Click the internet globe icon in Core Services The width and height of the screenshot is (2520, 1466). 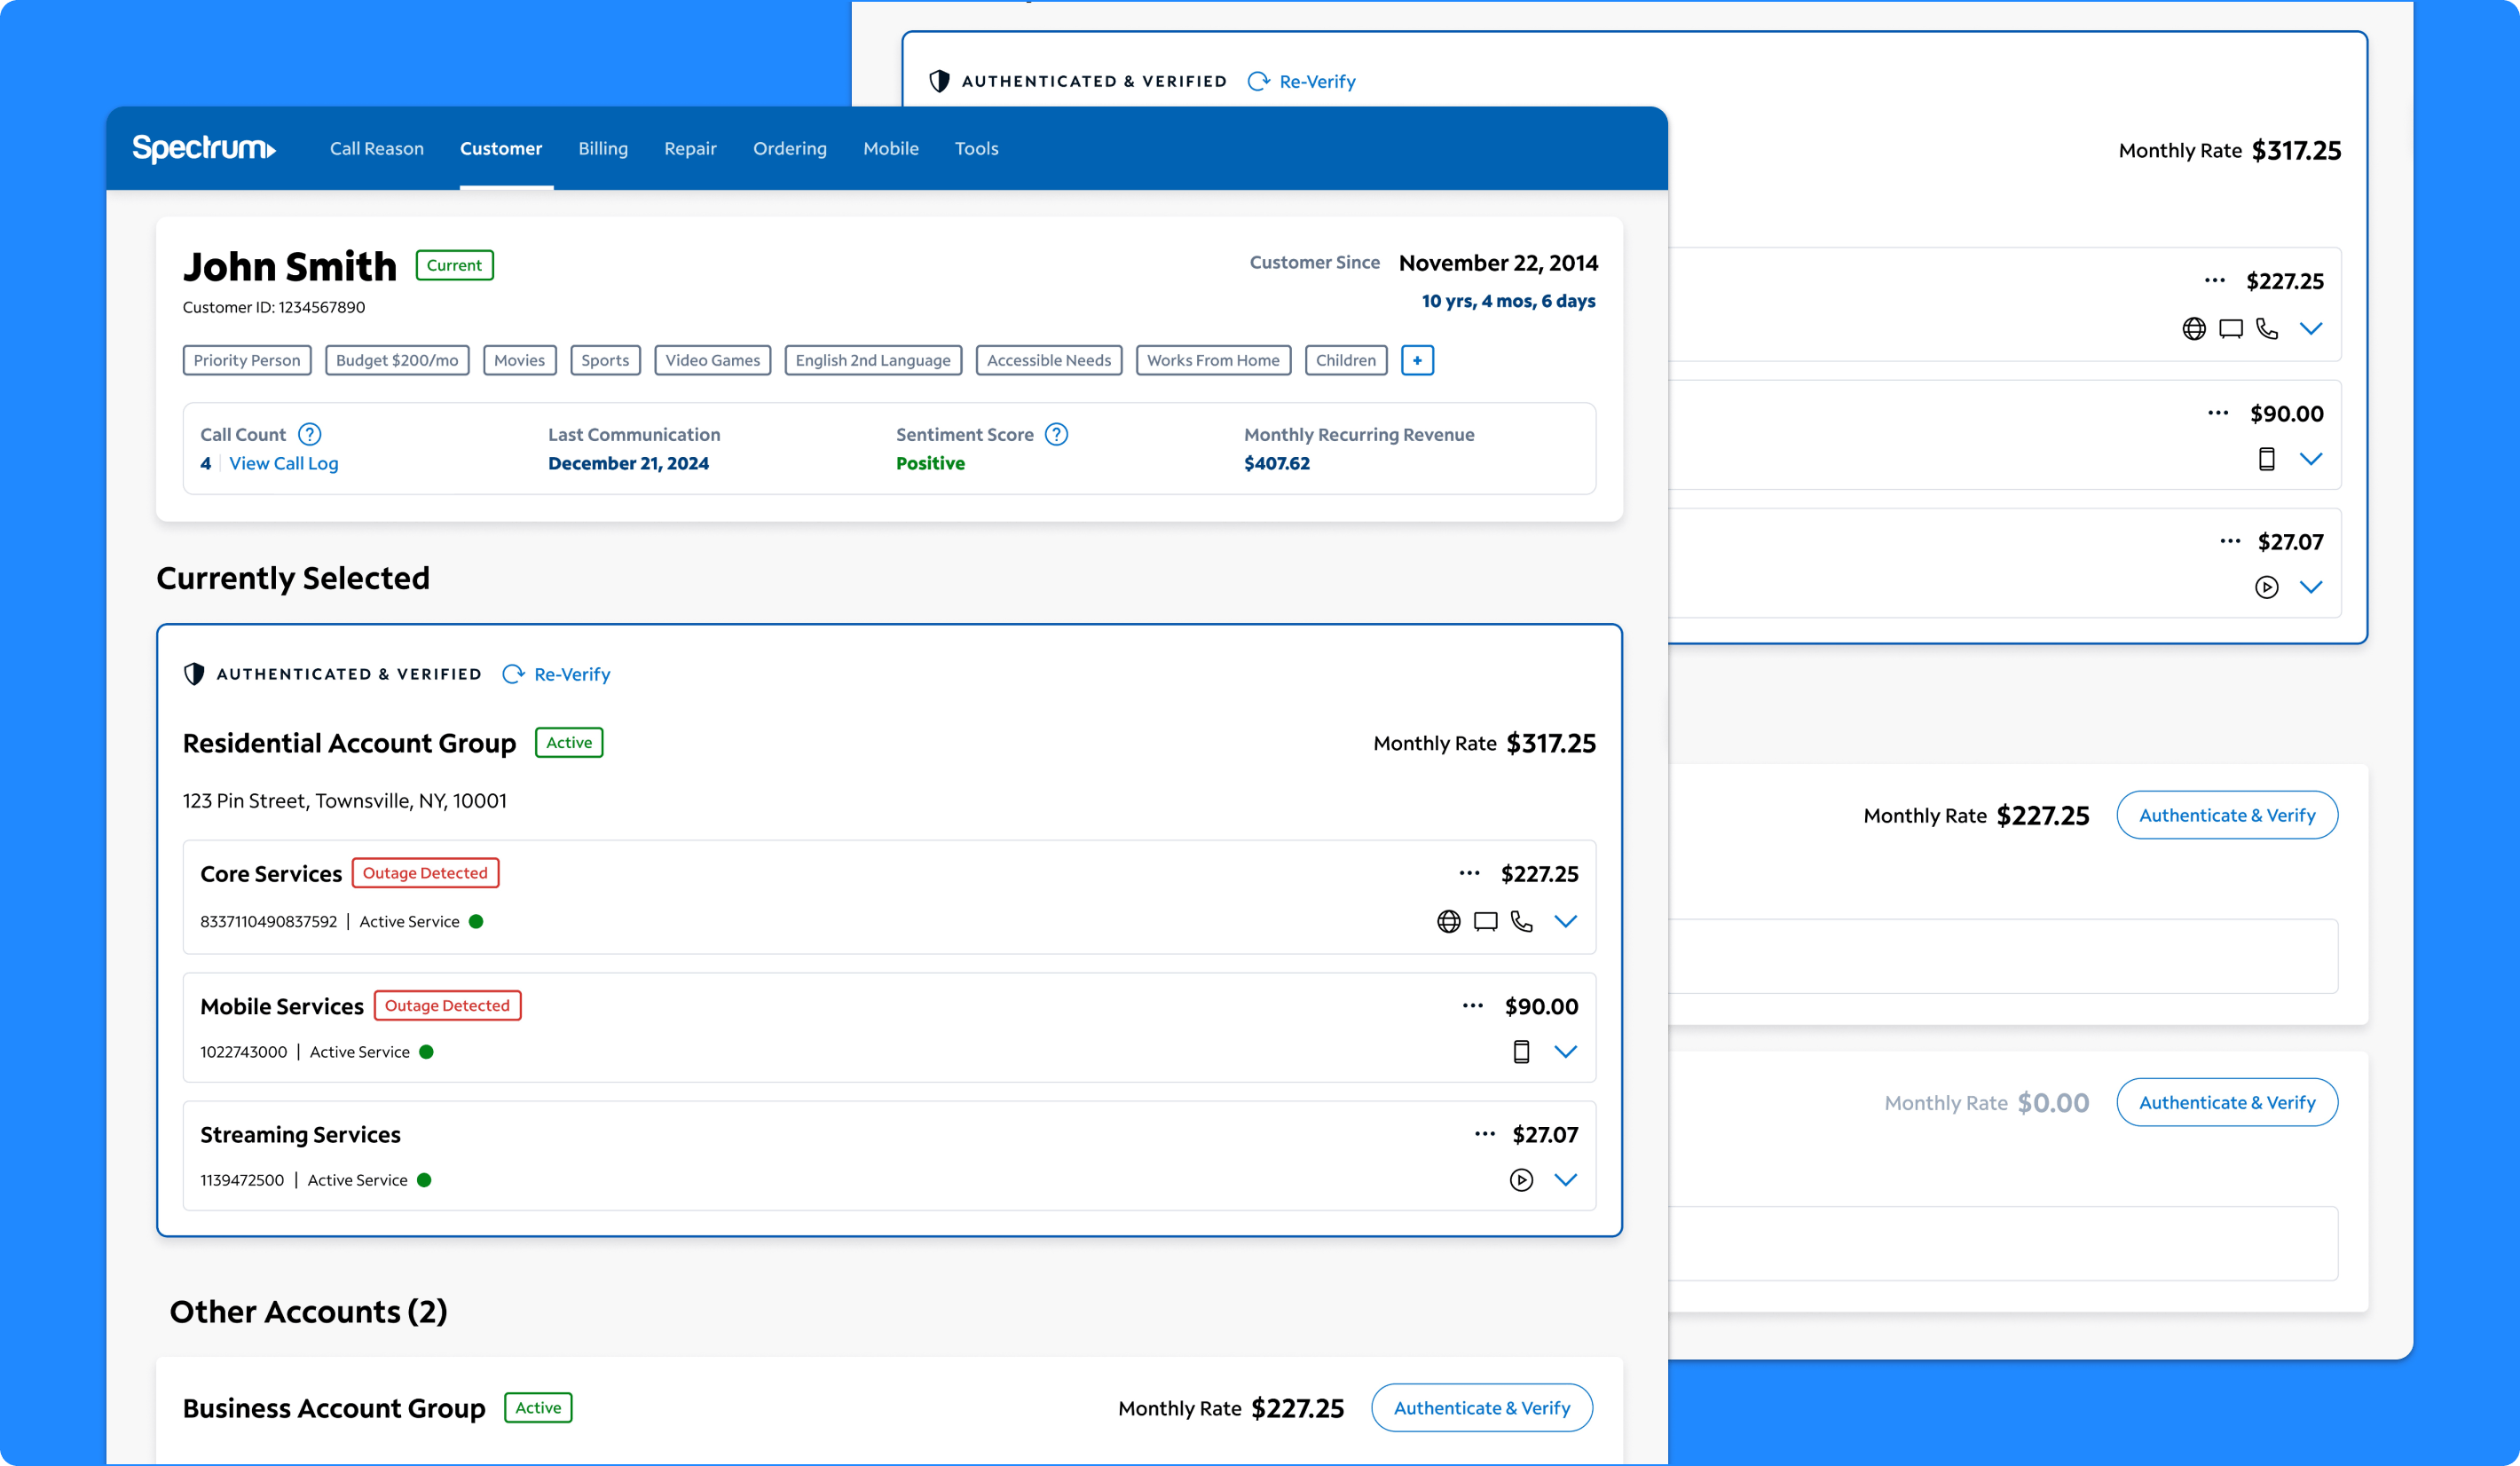1448,921
